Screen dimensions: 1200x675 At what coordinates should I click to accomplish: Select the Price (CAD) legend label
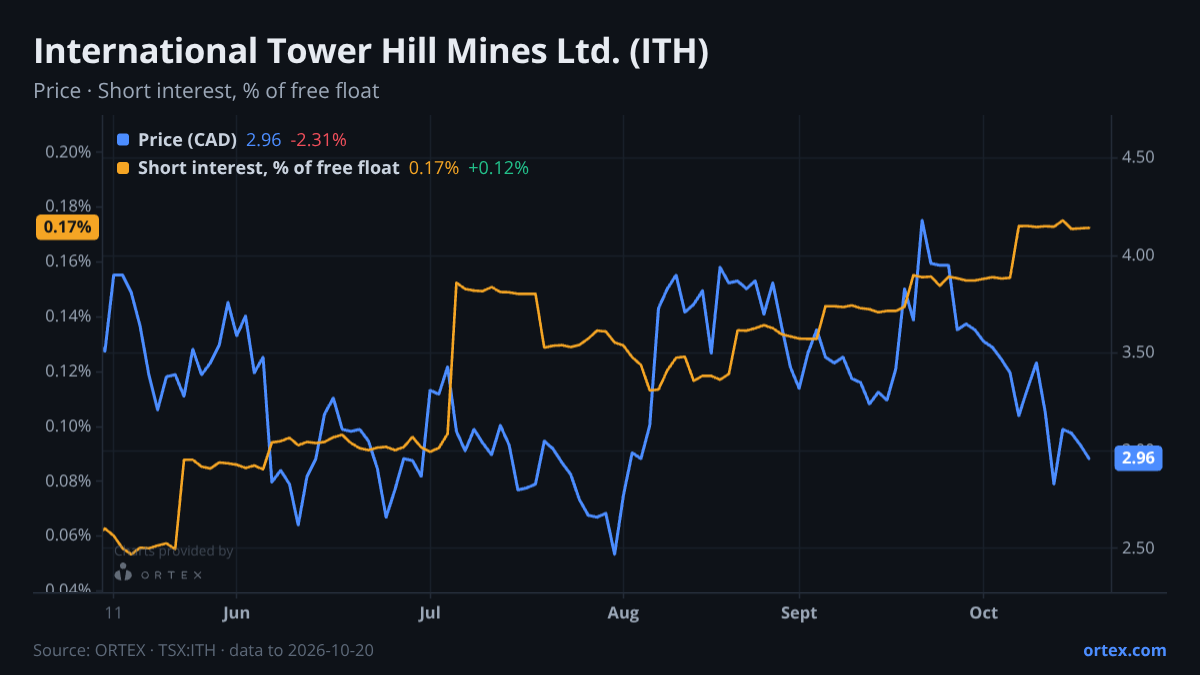[x=187, y=140]
